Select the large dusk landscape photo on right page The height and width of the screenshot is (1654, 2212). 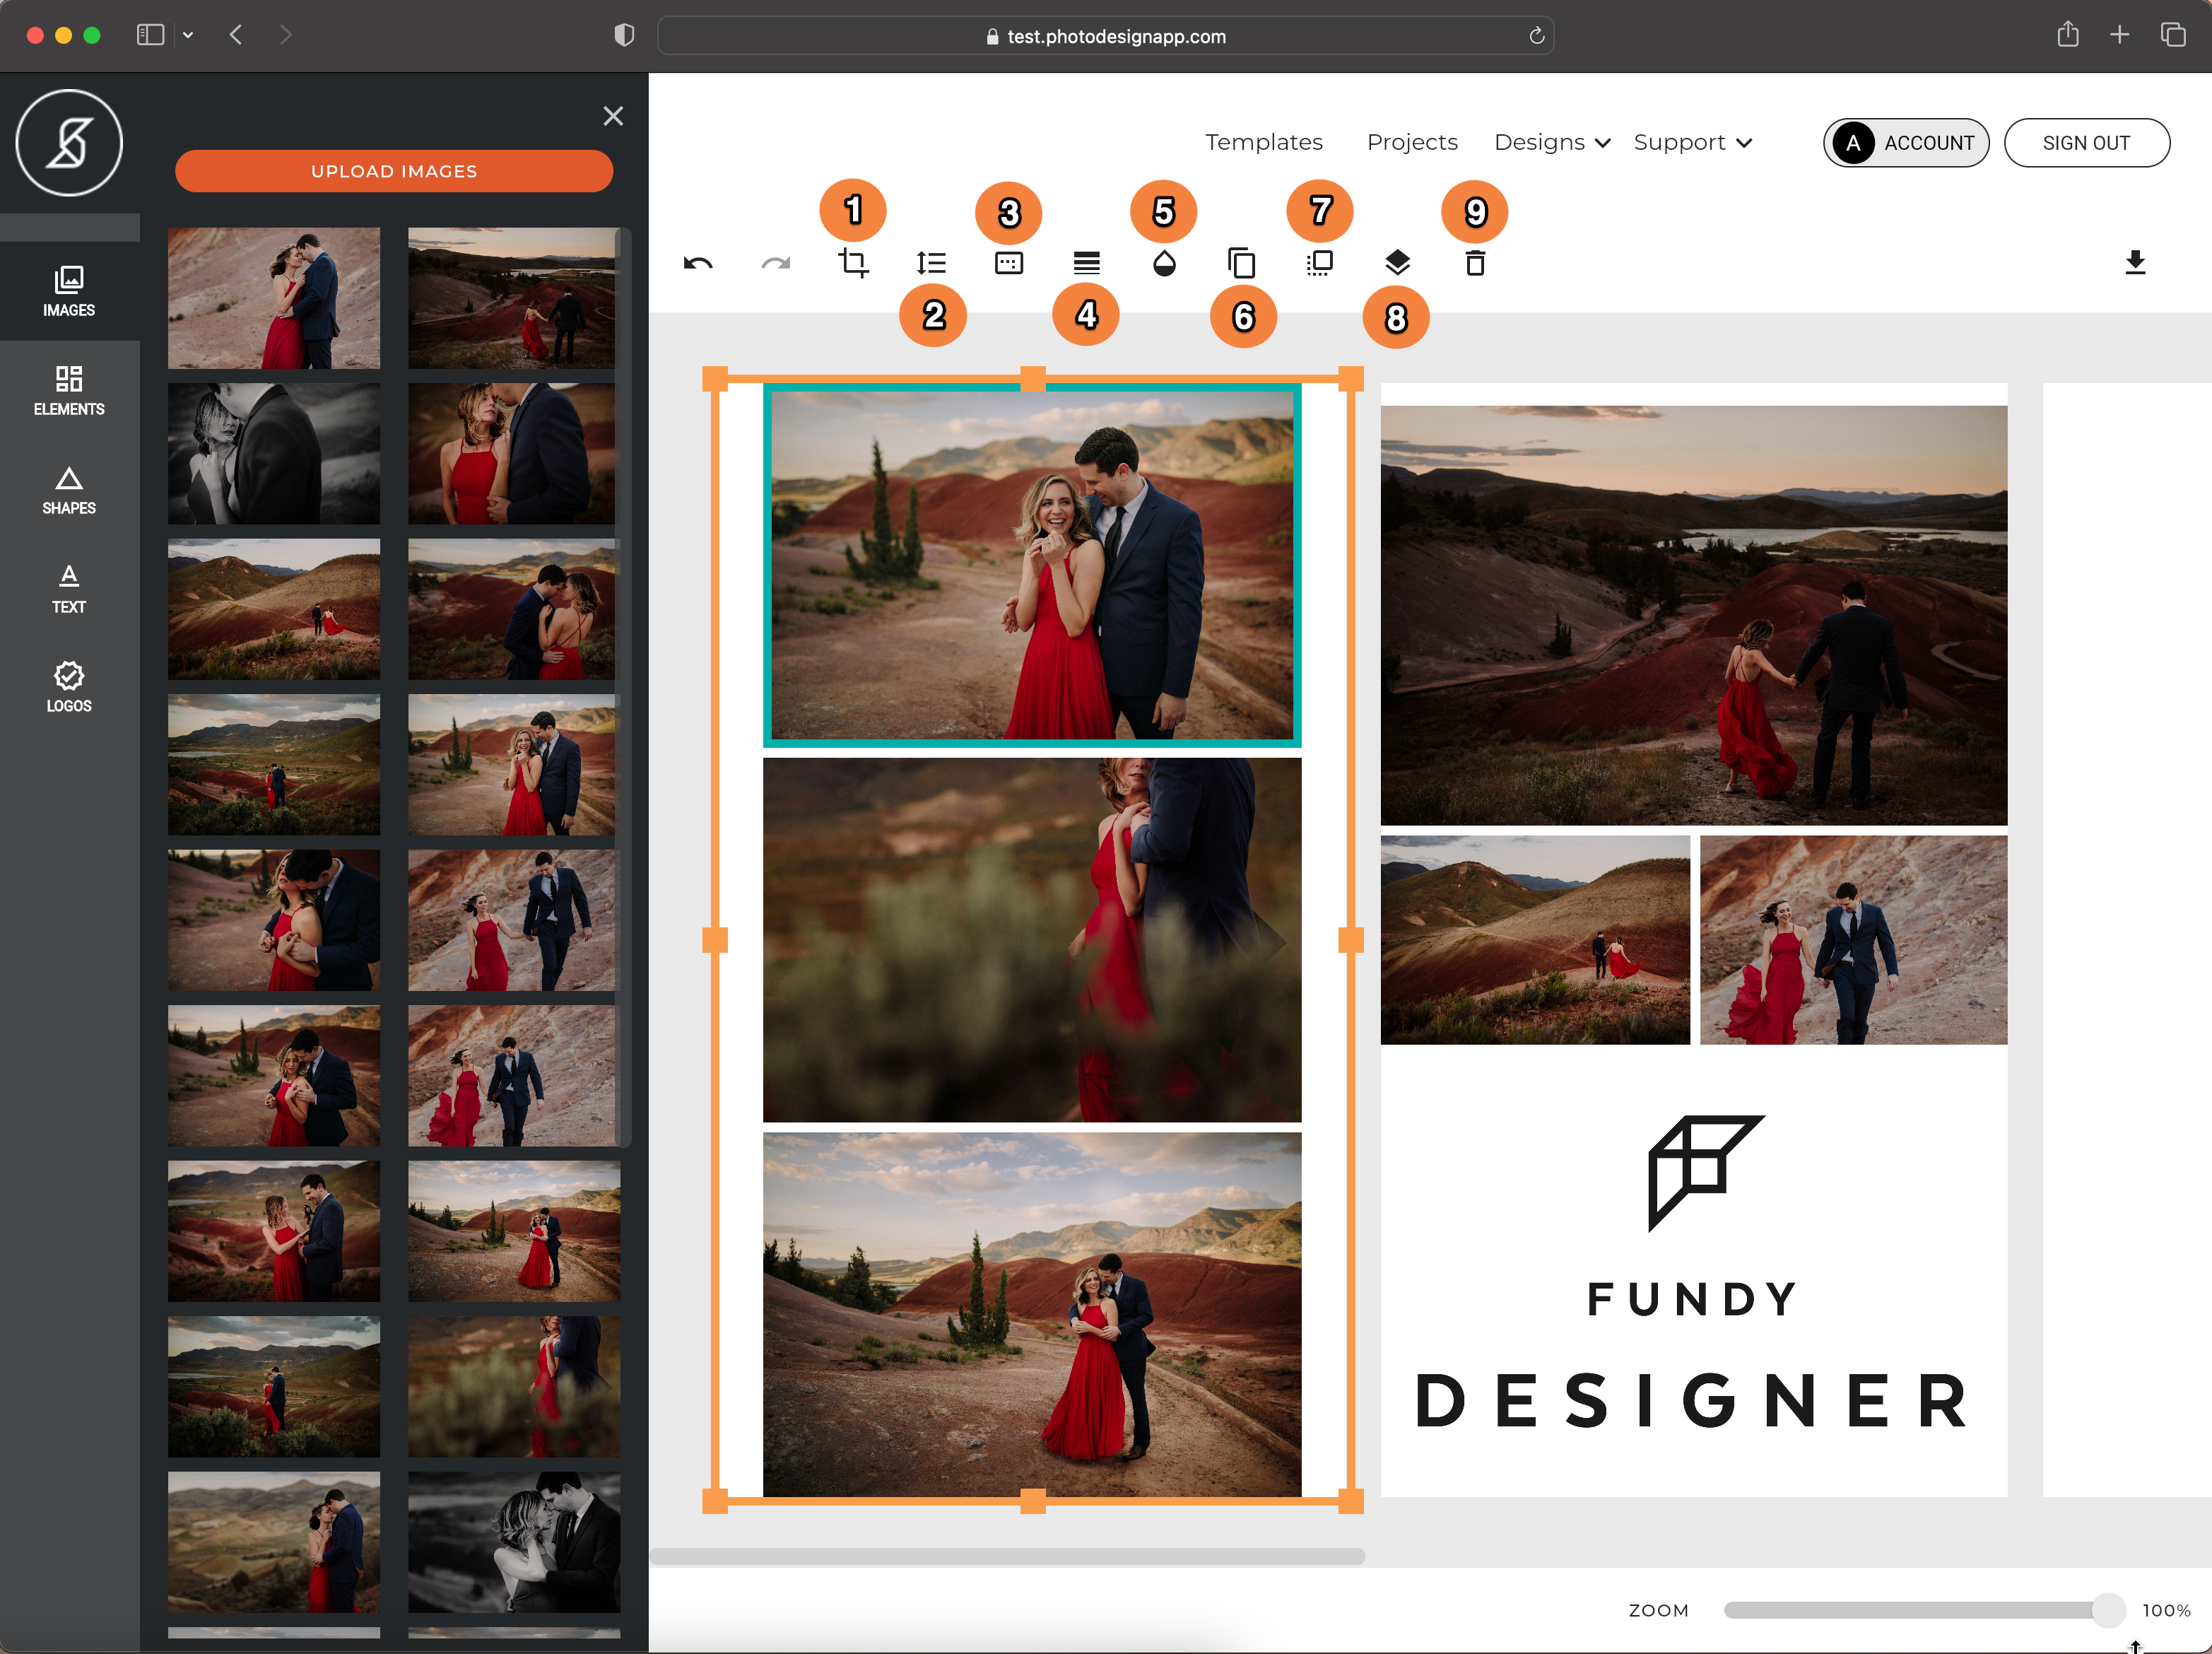click(x=1693, y=615)
